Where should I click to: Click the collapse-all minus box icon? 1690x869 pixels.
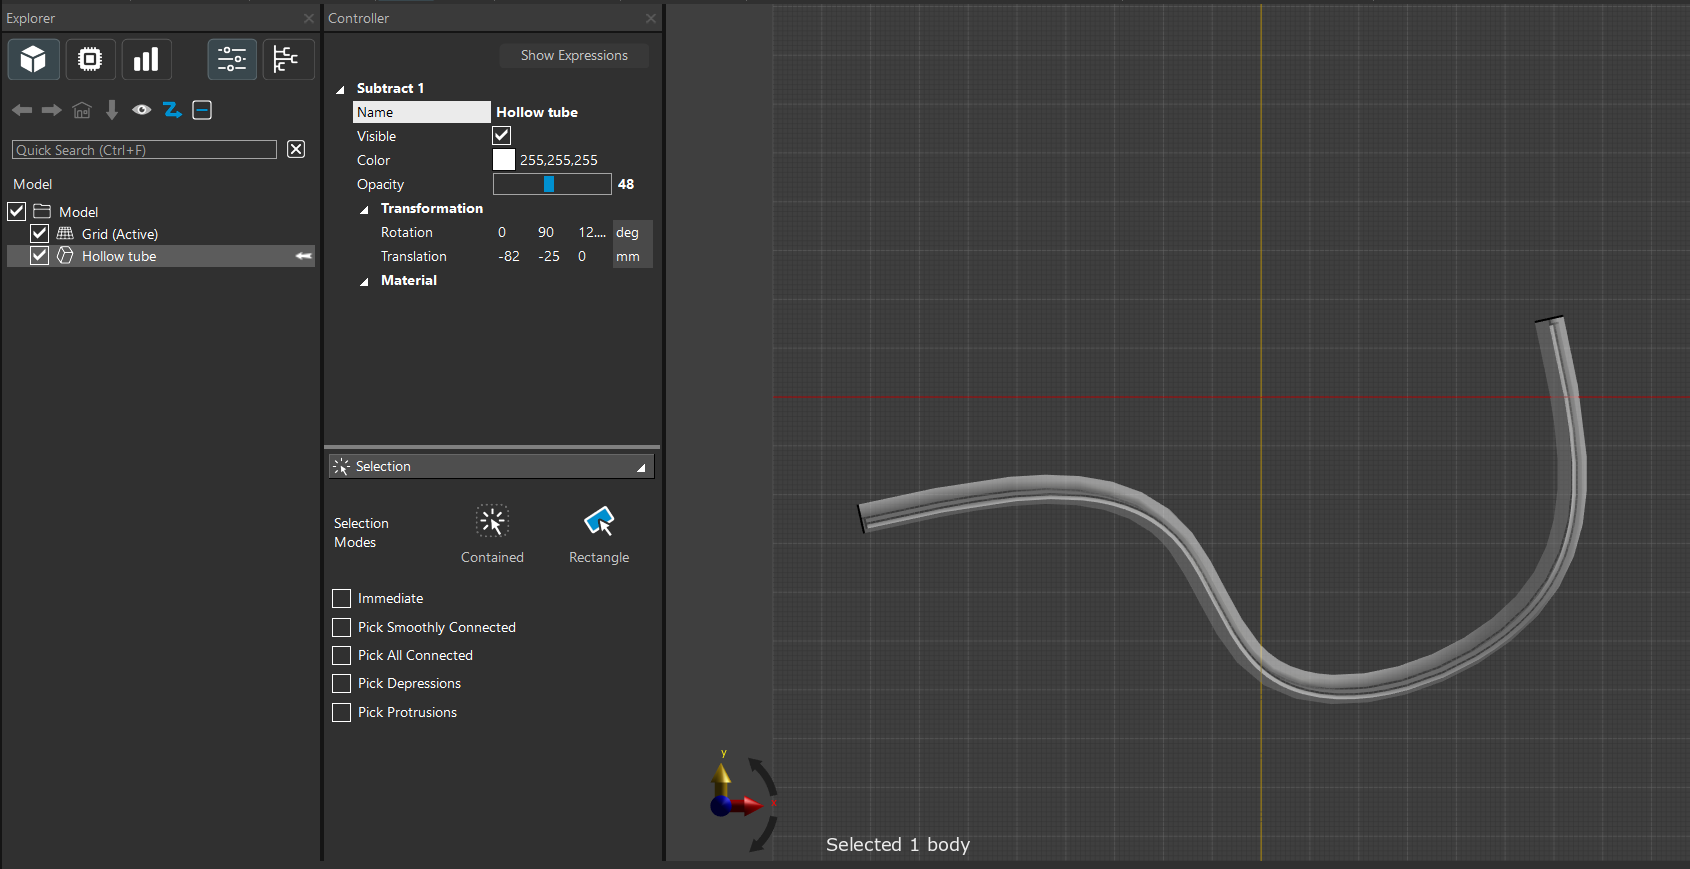tap(202, 110)
